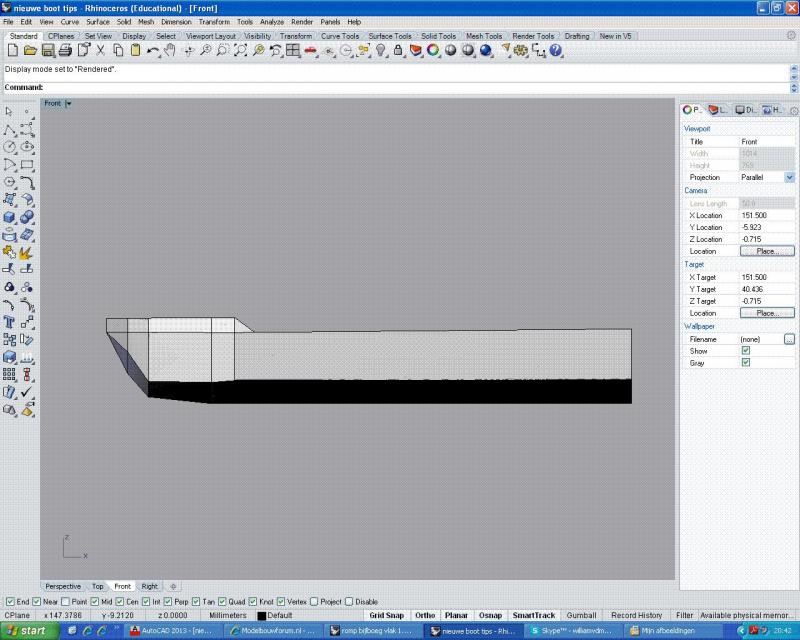The height and width of the screenshot is (640, 800).
Task: Toggle the Mid osnap checkbox
Action: [x=94, y=602]
